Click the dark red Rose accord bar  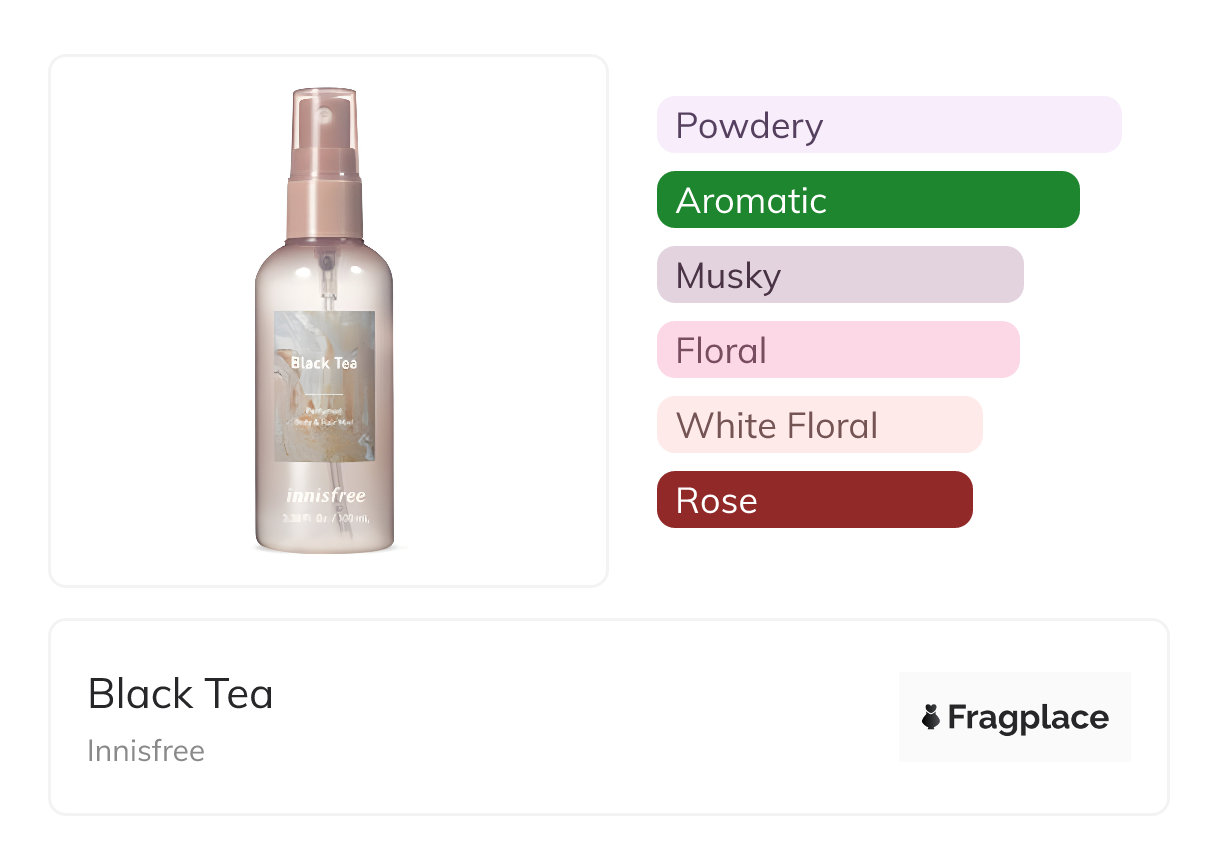pyautogui.click(x=814, y=500)
